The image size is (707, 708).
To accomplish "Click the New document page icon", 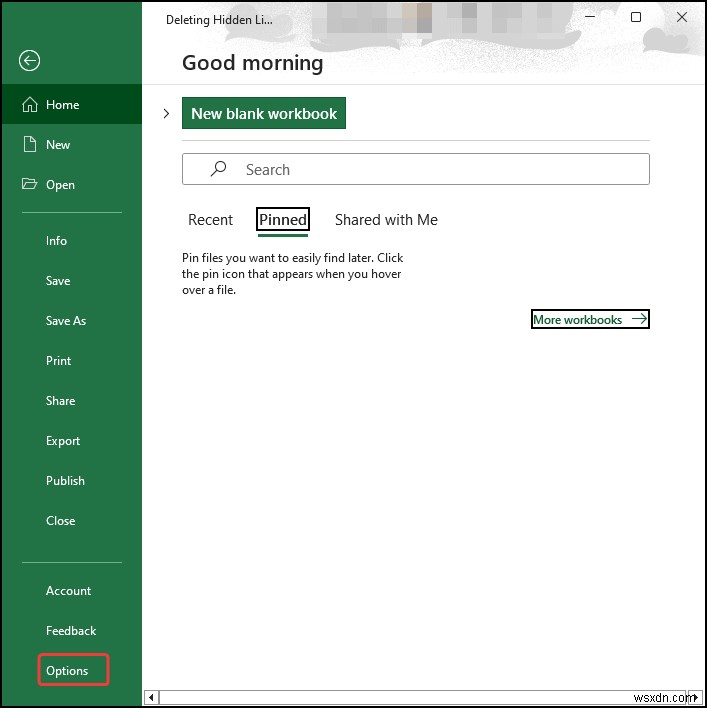I will (30, 144).
